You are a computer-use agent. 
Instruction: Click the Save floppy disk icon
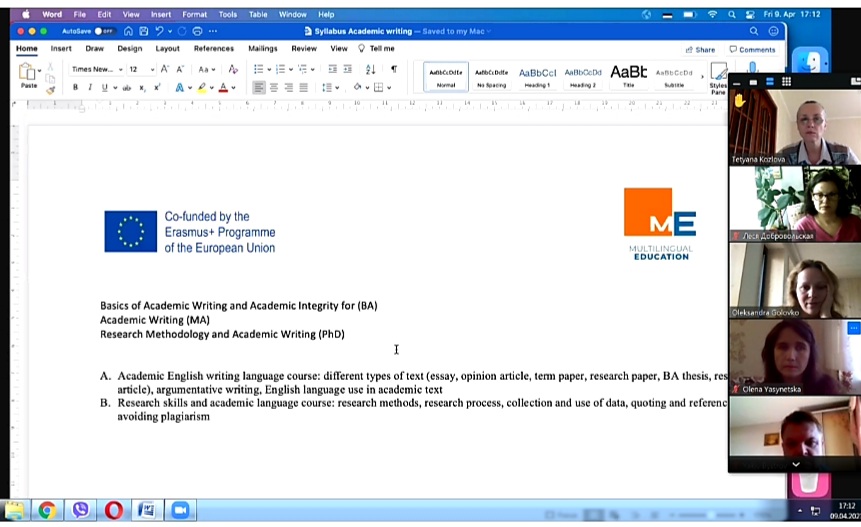point(143,31)
